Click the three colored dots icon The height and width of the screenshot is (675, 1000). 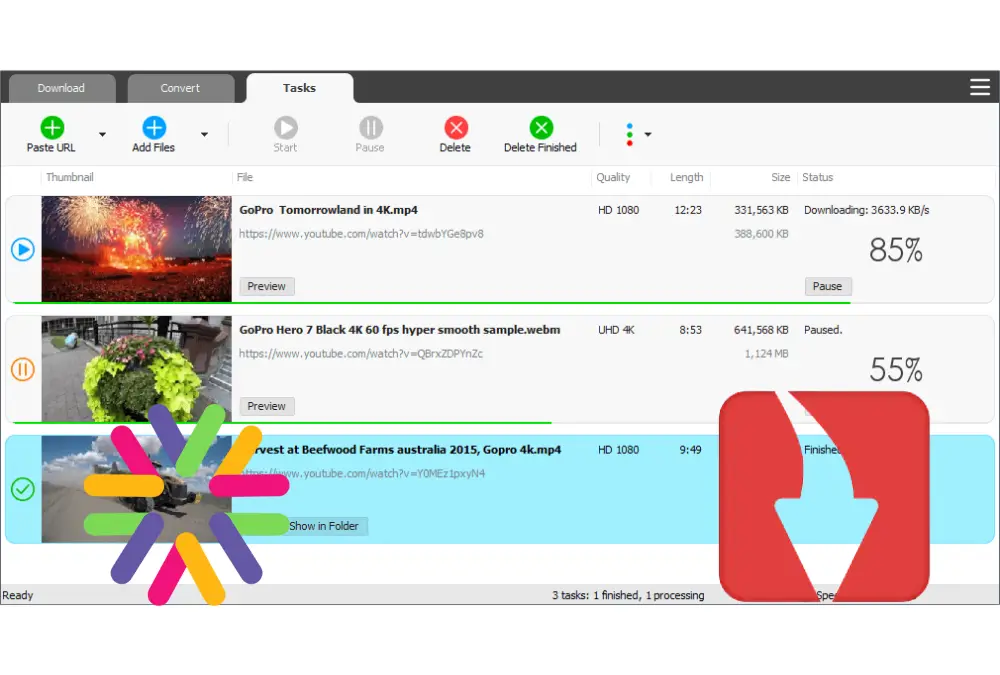click(629, 135)
